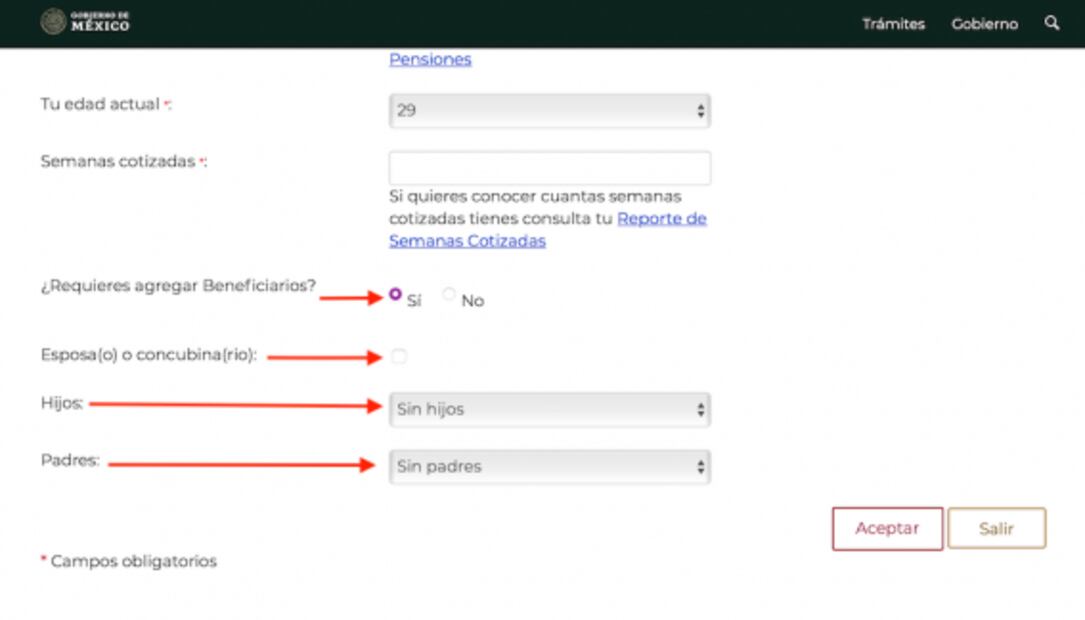1085x620 pixels.
Task: Check the Esposa(o) o concubina(rio) checkbox
Action: pyautogui.click(x=399, y=356)
